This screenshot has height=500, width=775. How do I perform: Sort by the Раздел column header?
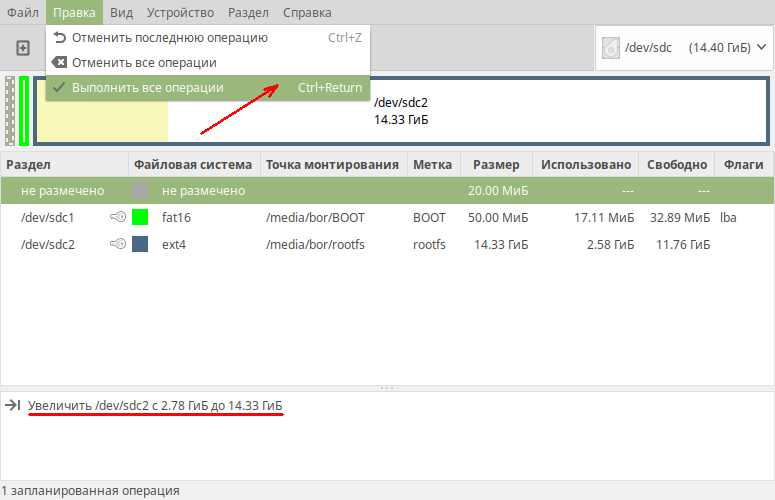[64, 165]
